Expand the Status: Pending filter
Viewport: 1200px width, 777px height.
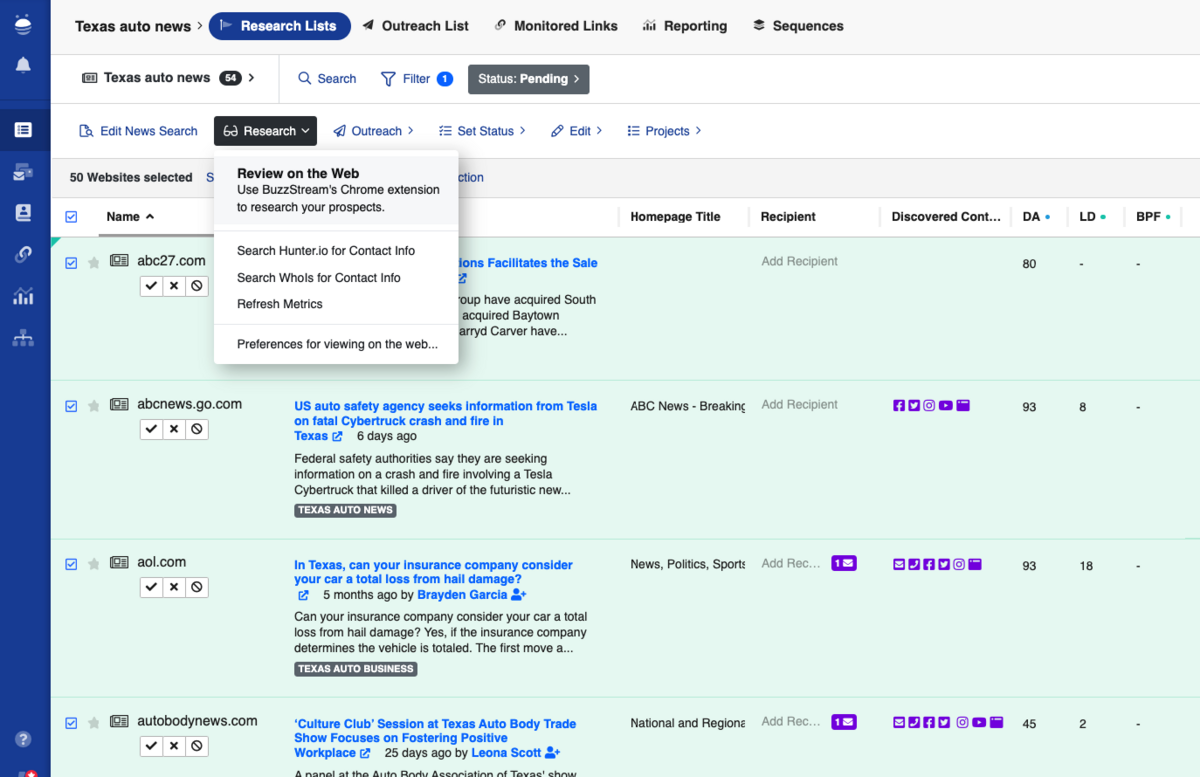tap(528, 79)
